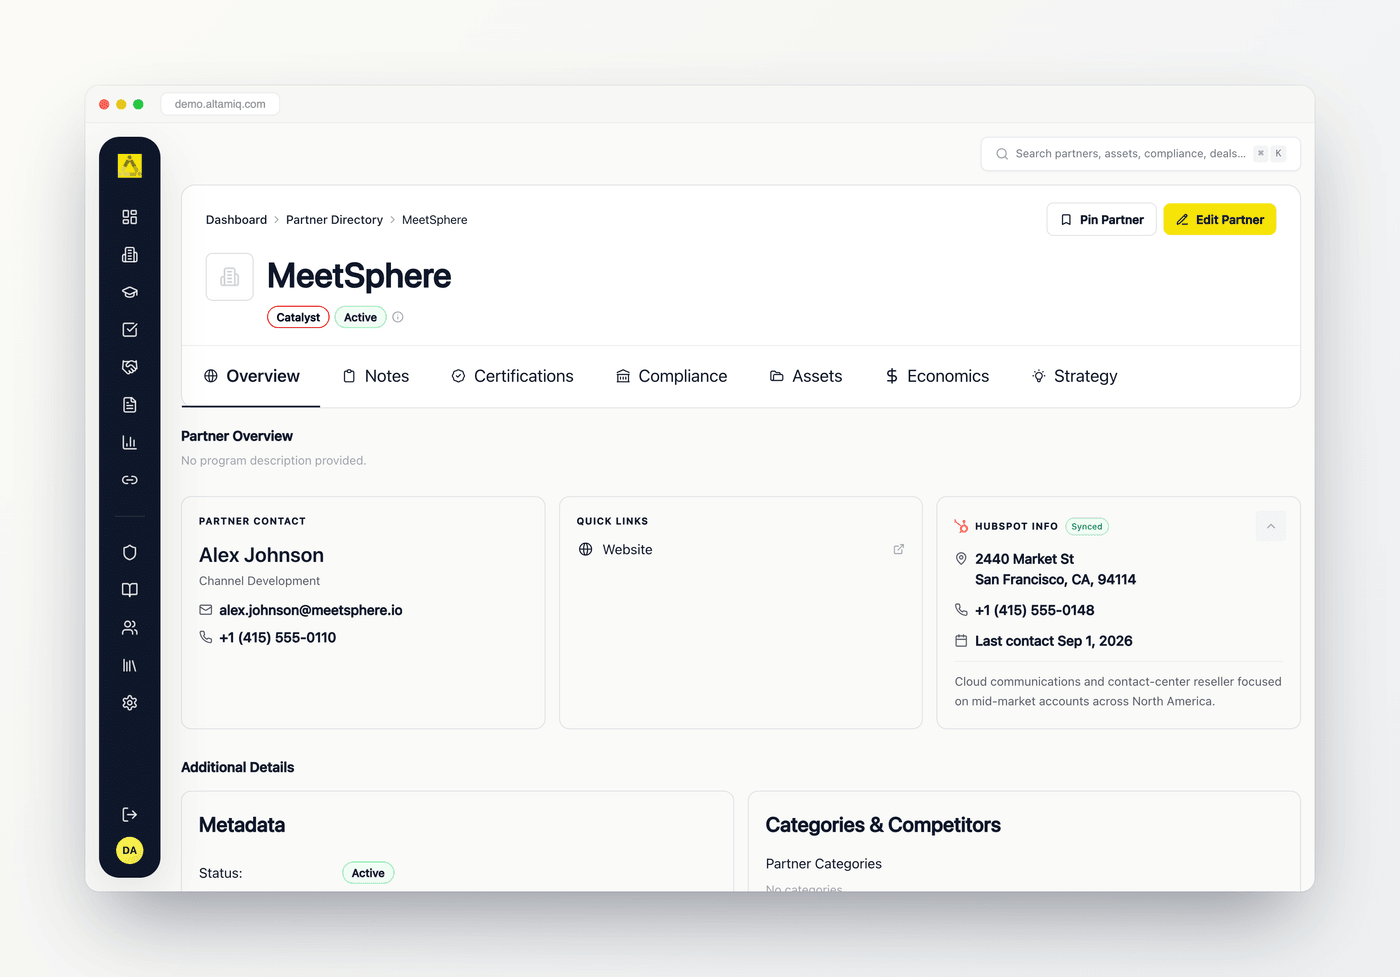Click HubSpot phone +1 (415) 555-0148

click(1035, 610)
